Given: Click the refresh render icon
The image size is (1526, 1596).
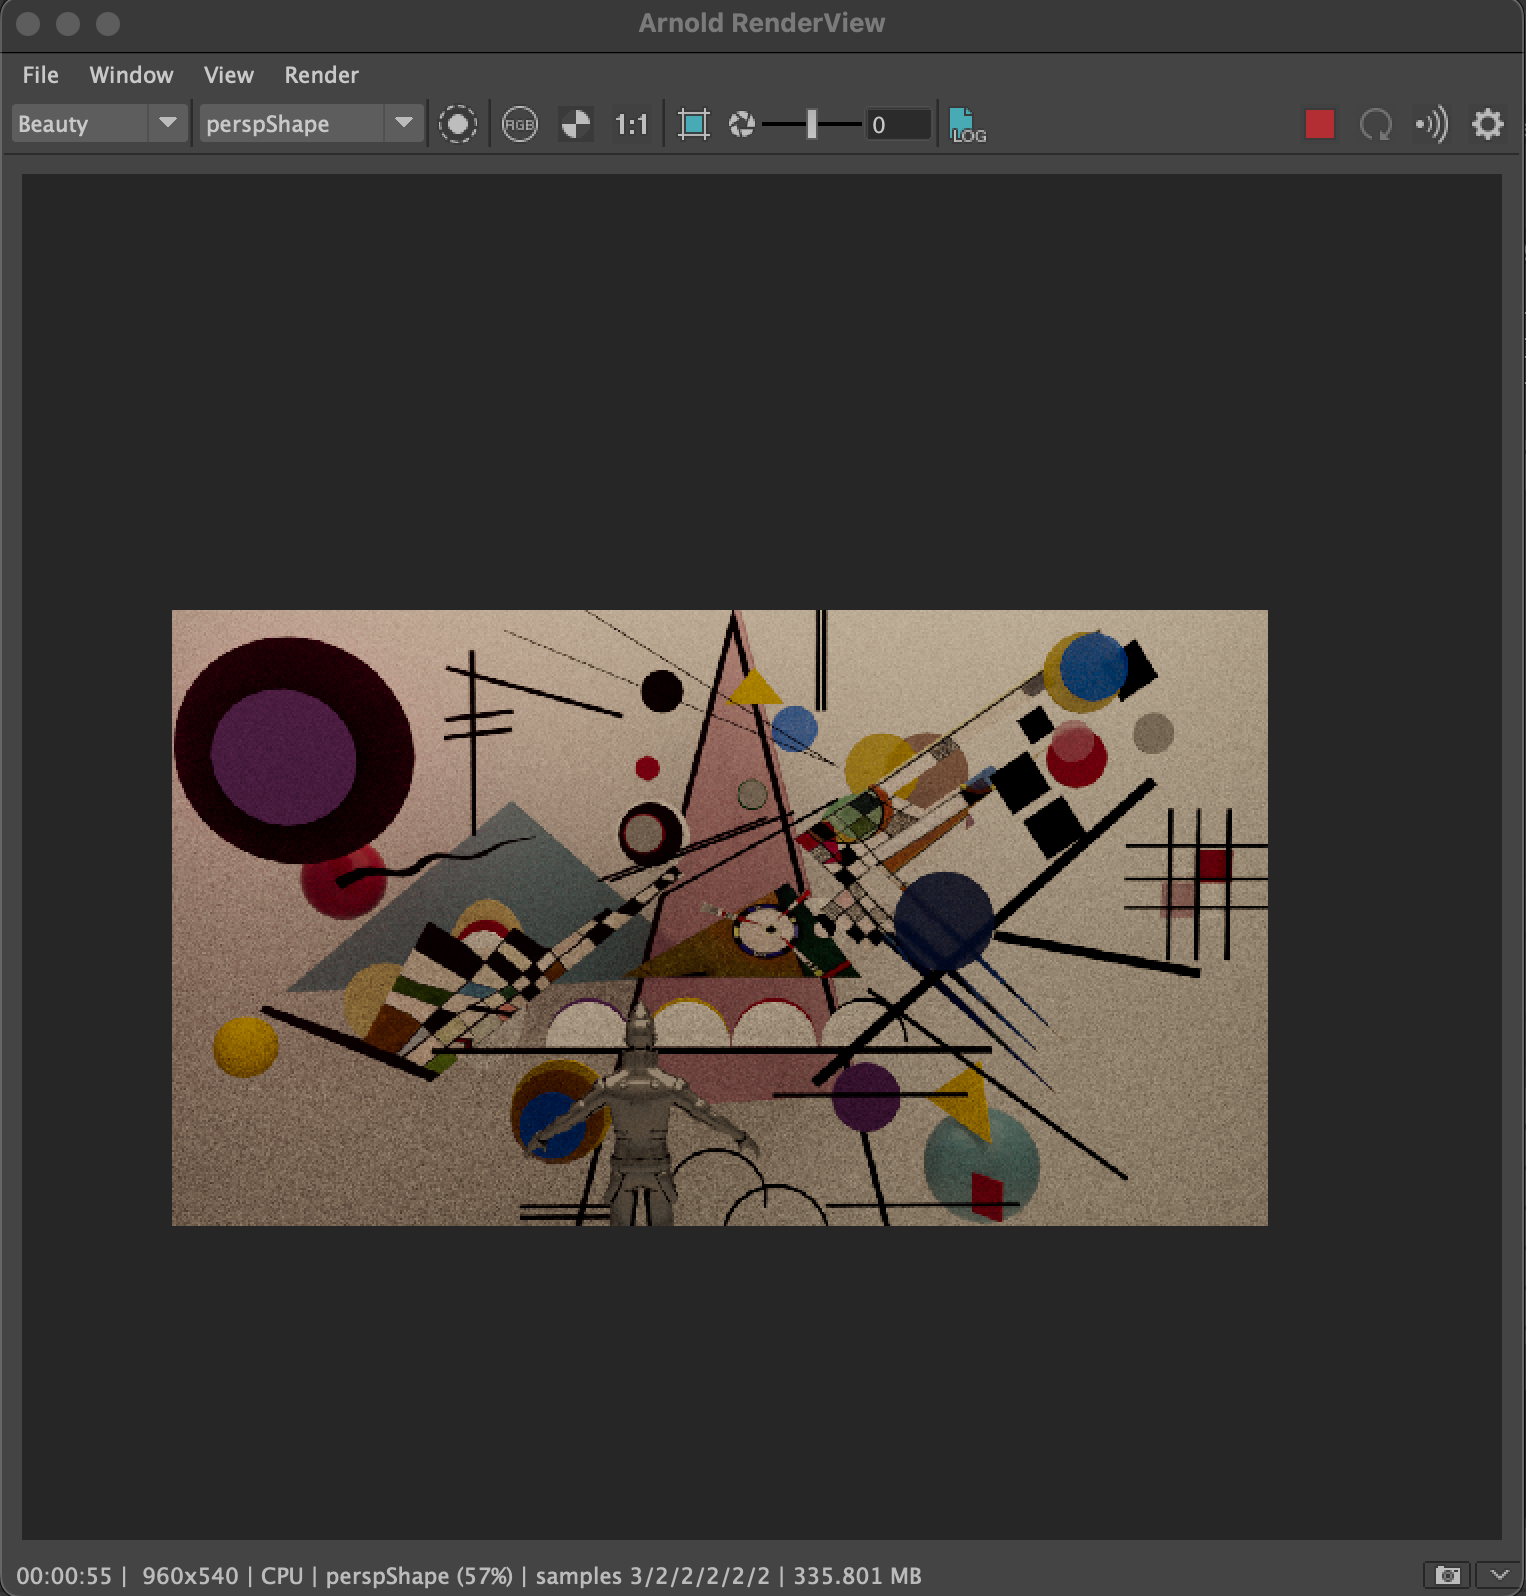Looking at the screenshot, I should click(1376, 124).
